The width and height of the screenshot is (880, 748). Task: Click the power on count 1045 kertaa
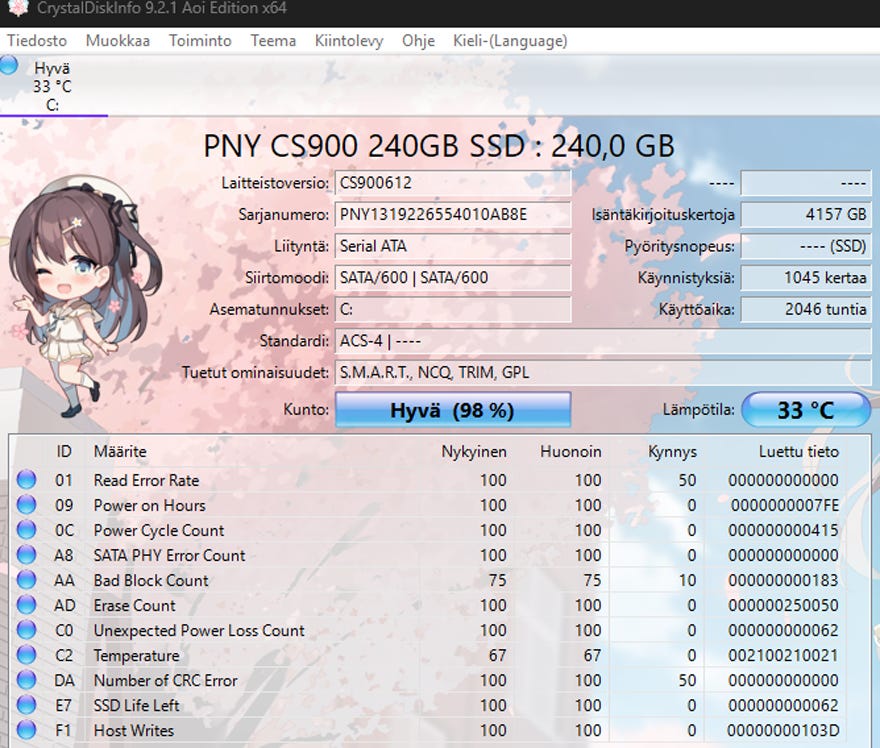tap(806, 278)
